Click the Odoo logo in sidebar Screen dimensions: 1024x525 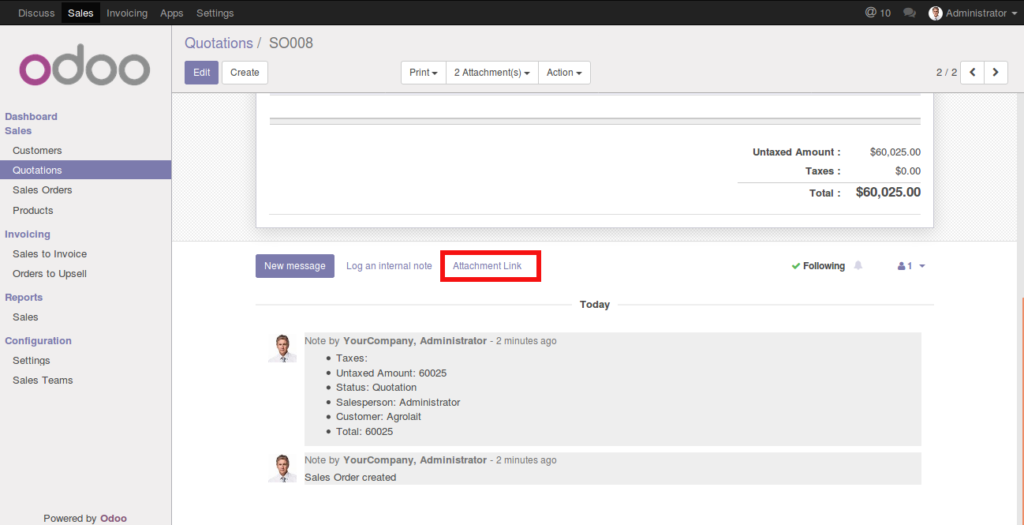pyautogui.click(x=85, y=65)
